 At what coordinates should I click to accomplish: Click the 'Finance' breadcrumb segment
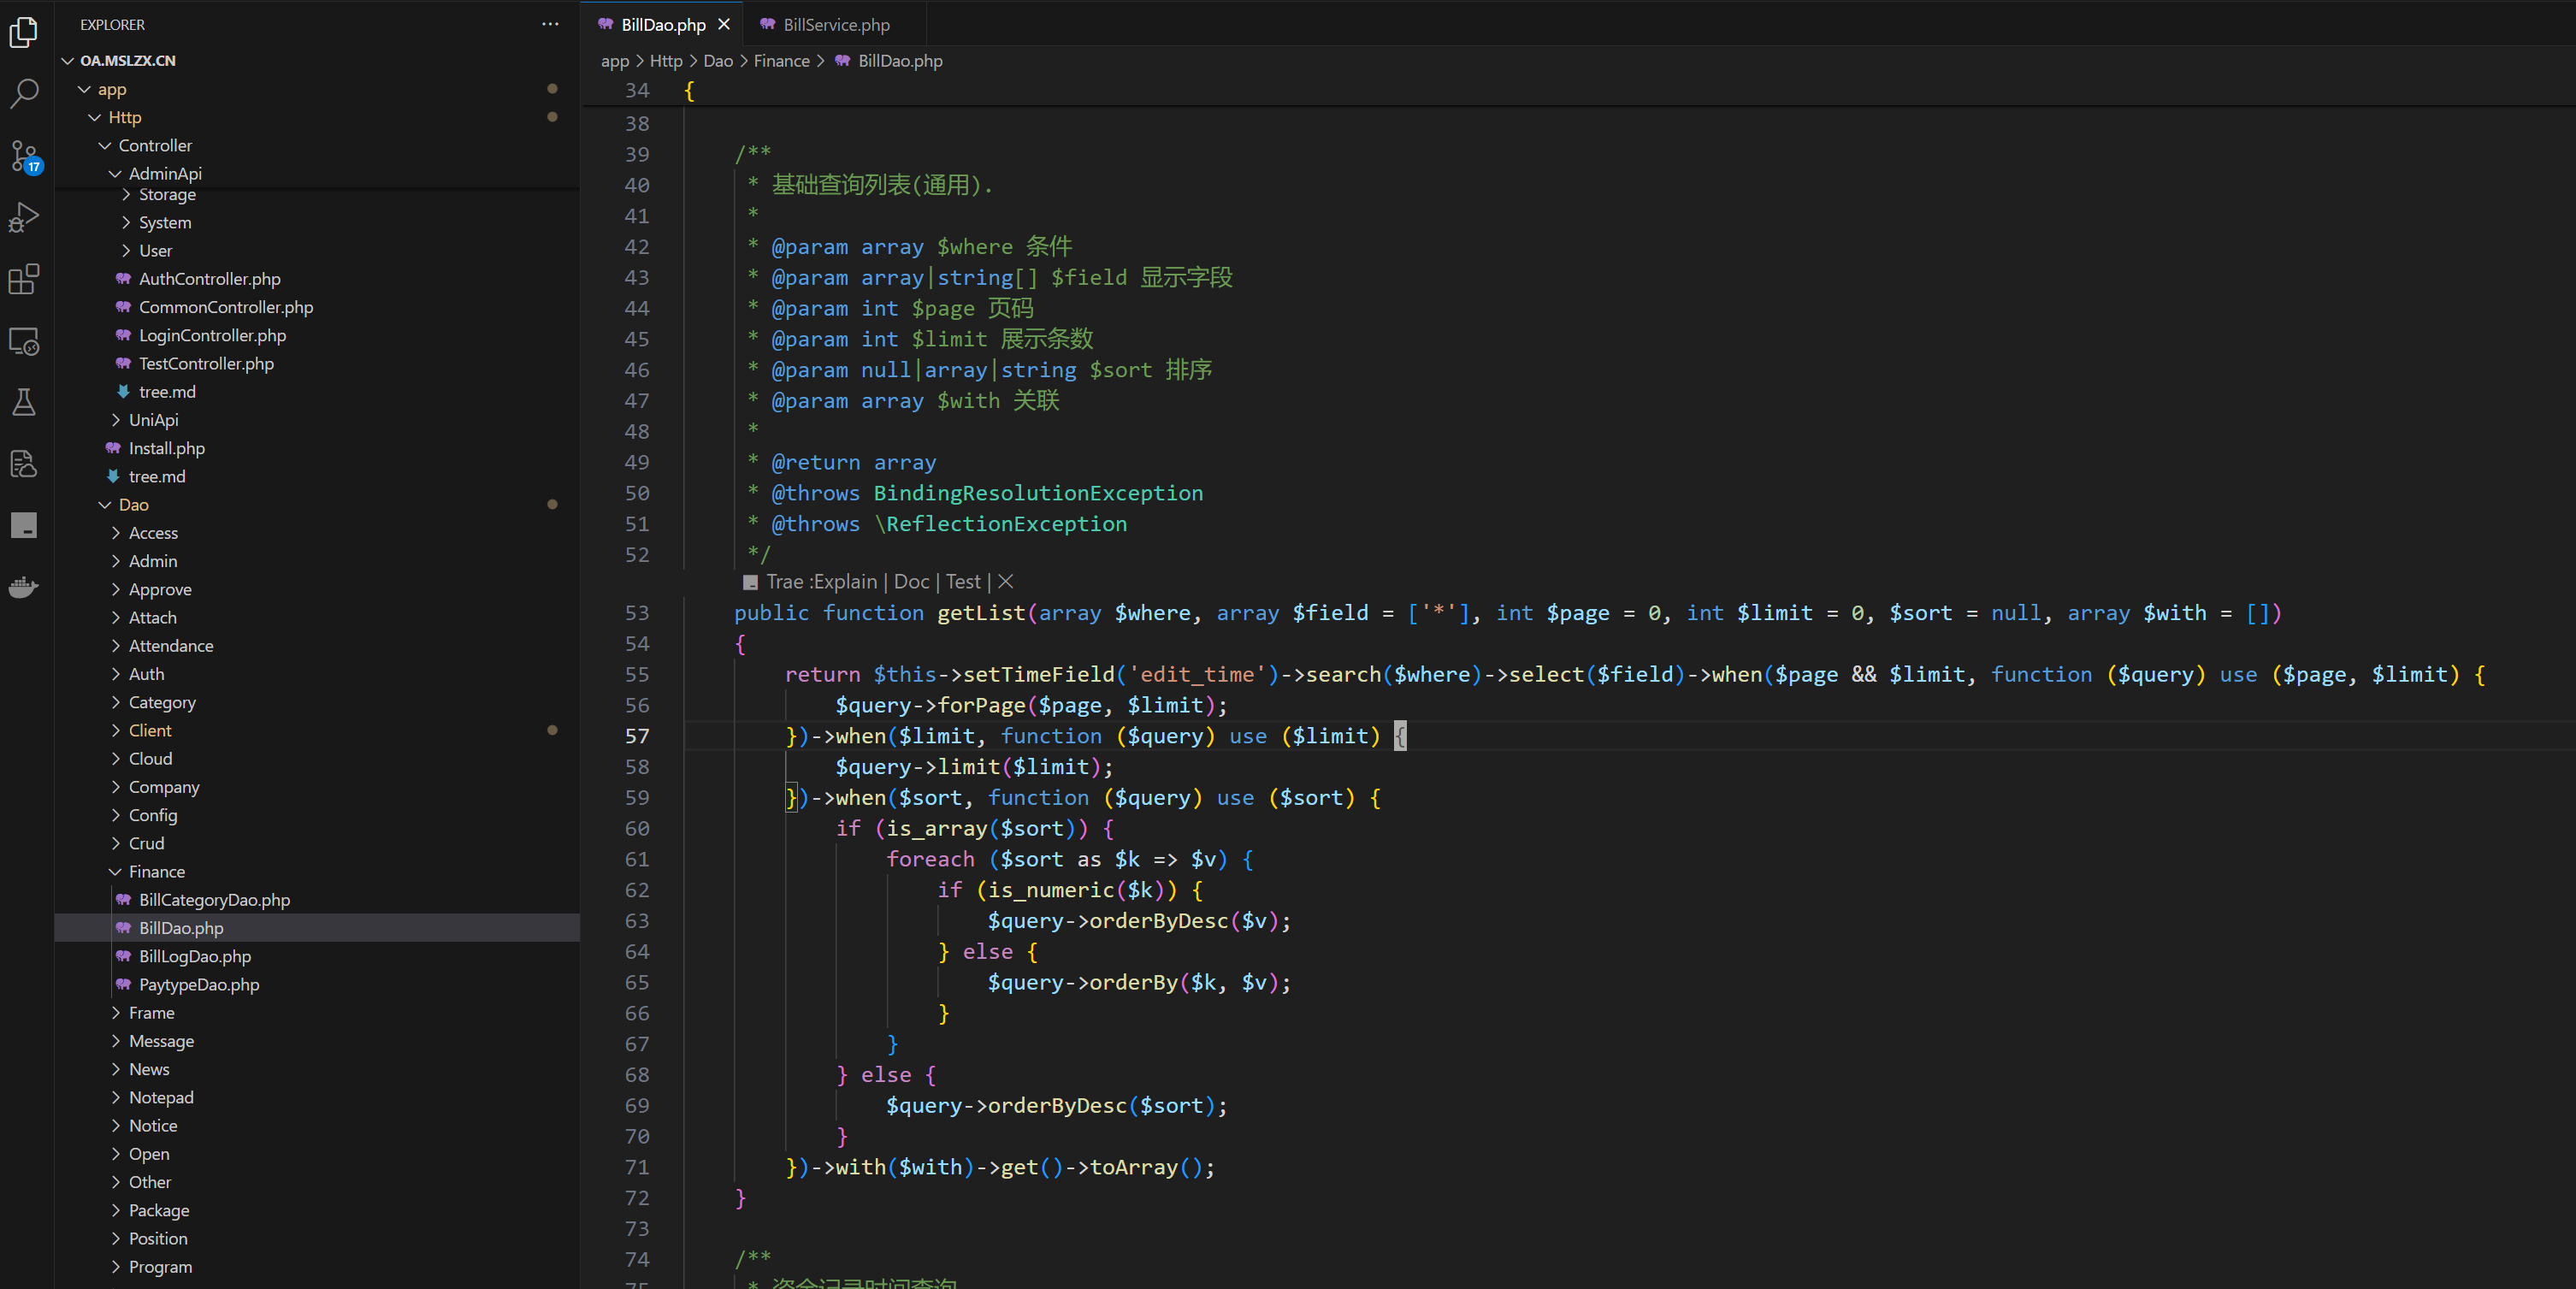click(x=781, y=61)
